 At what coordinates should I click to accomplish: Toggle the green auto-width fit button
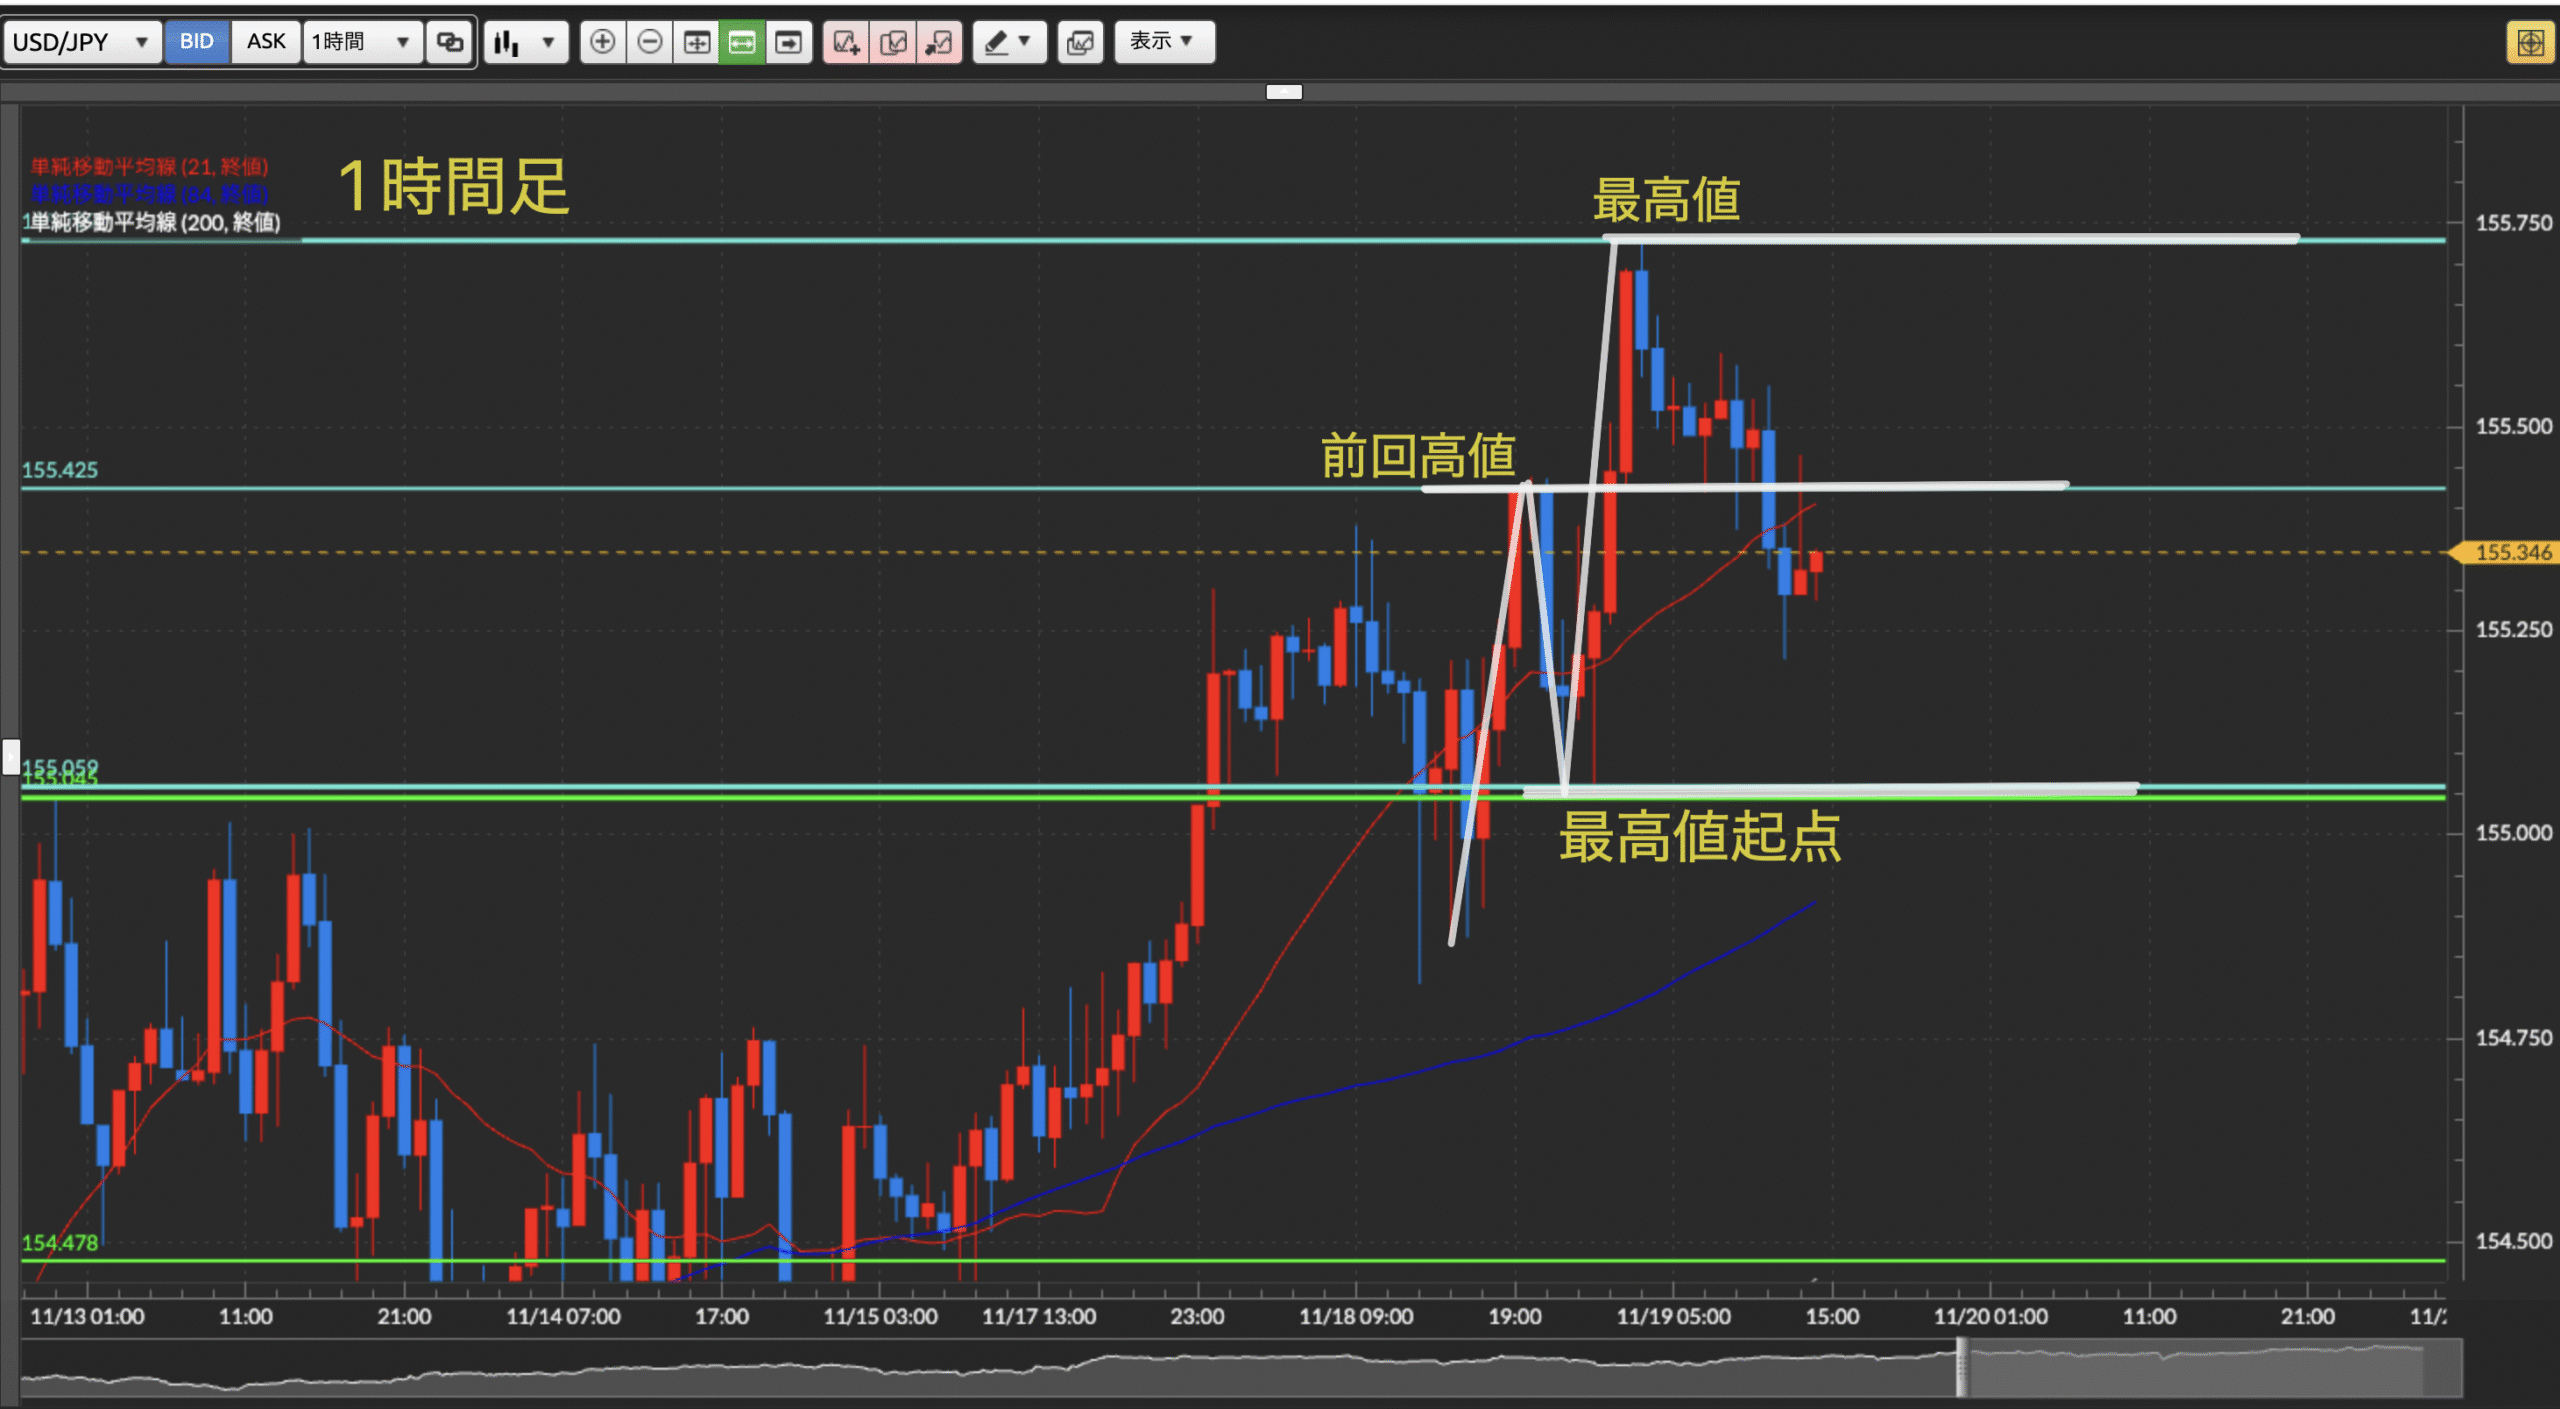coord(742,42)
